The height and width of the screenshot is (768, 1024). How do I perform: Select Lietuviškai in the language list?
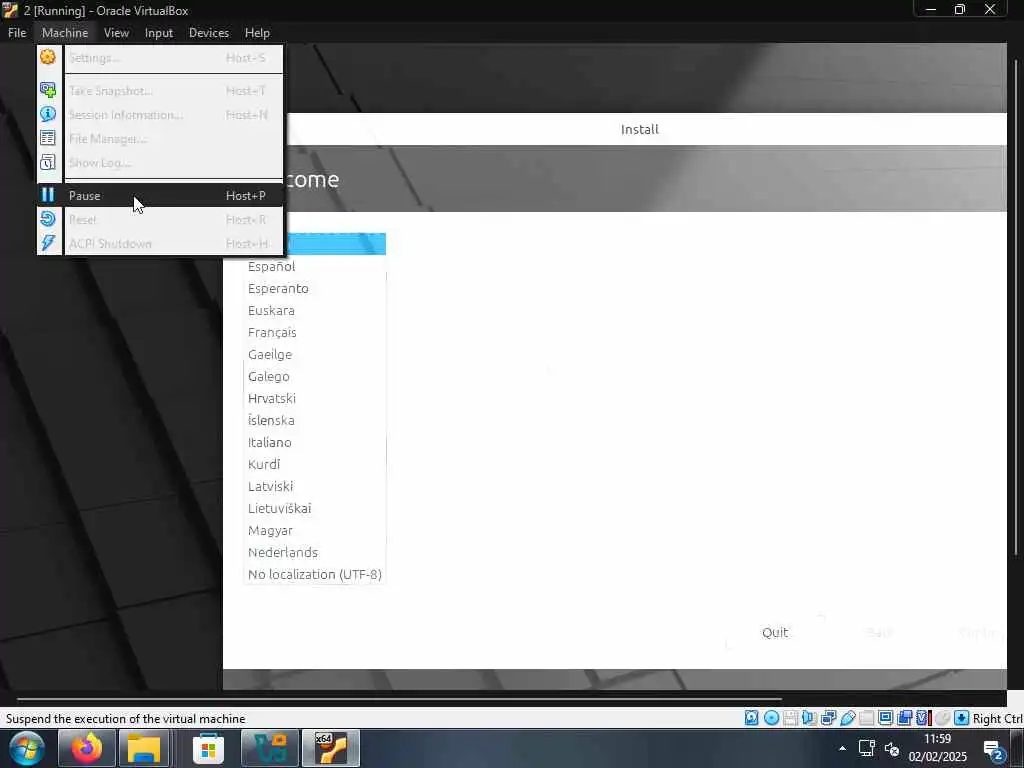[x=315, y=508]
